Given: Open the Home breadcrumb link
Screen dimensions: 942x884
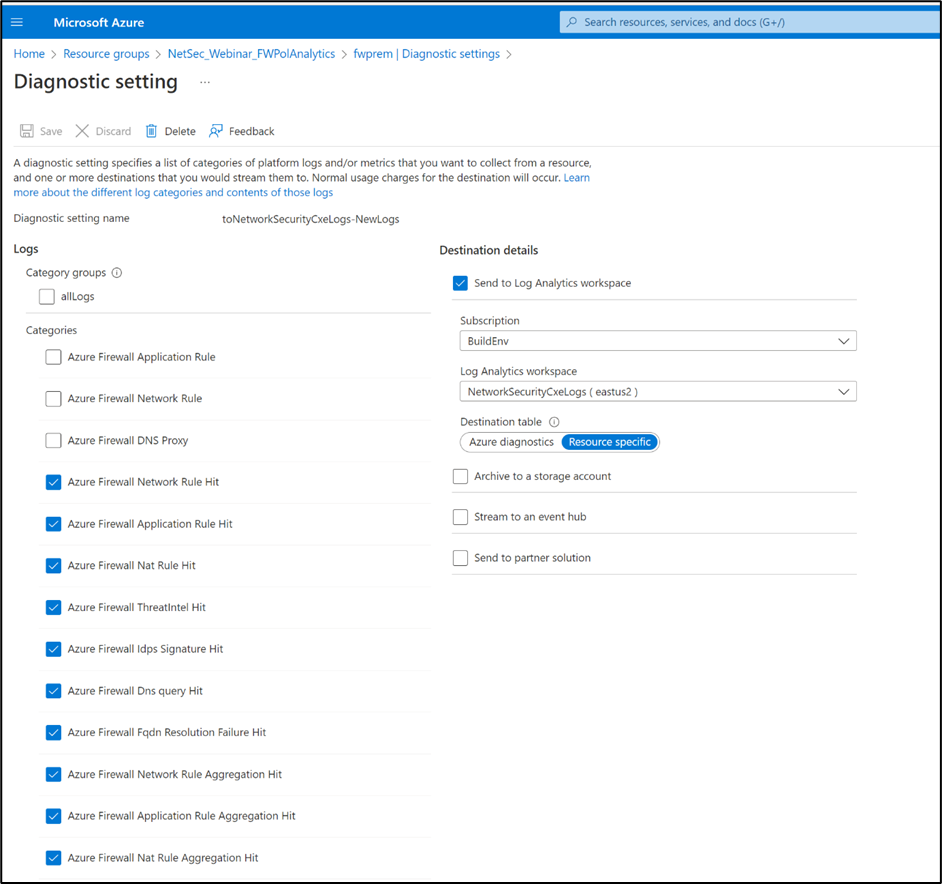Looking at the screenshot, I should pos(29,54).
